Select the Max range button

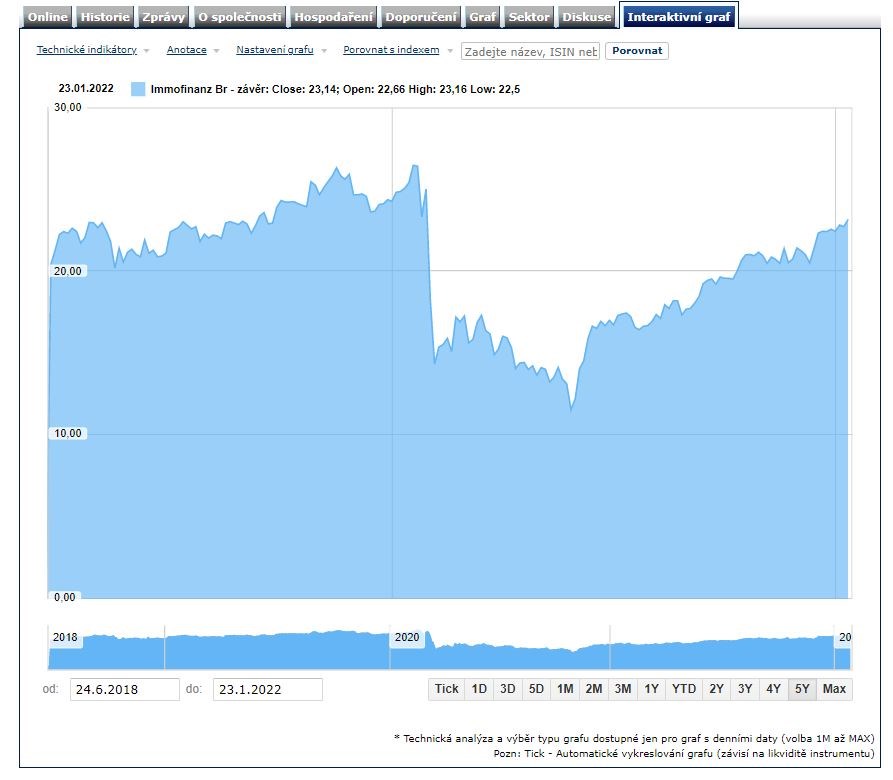click(834, 689)
